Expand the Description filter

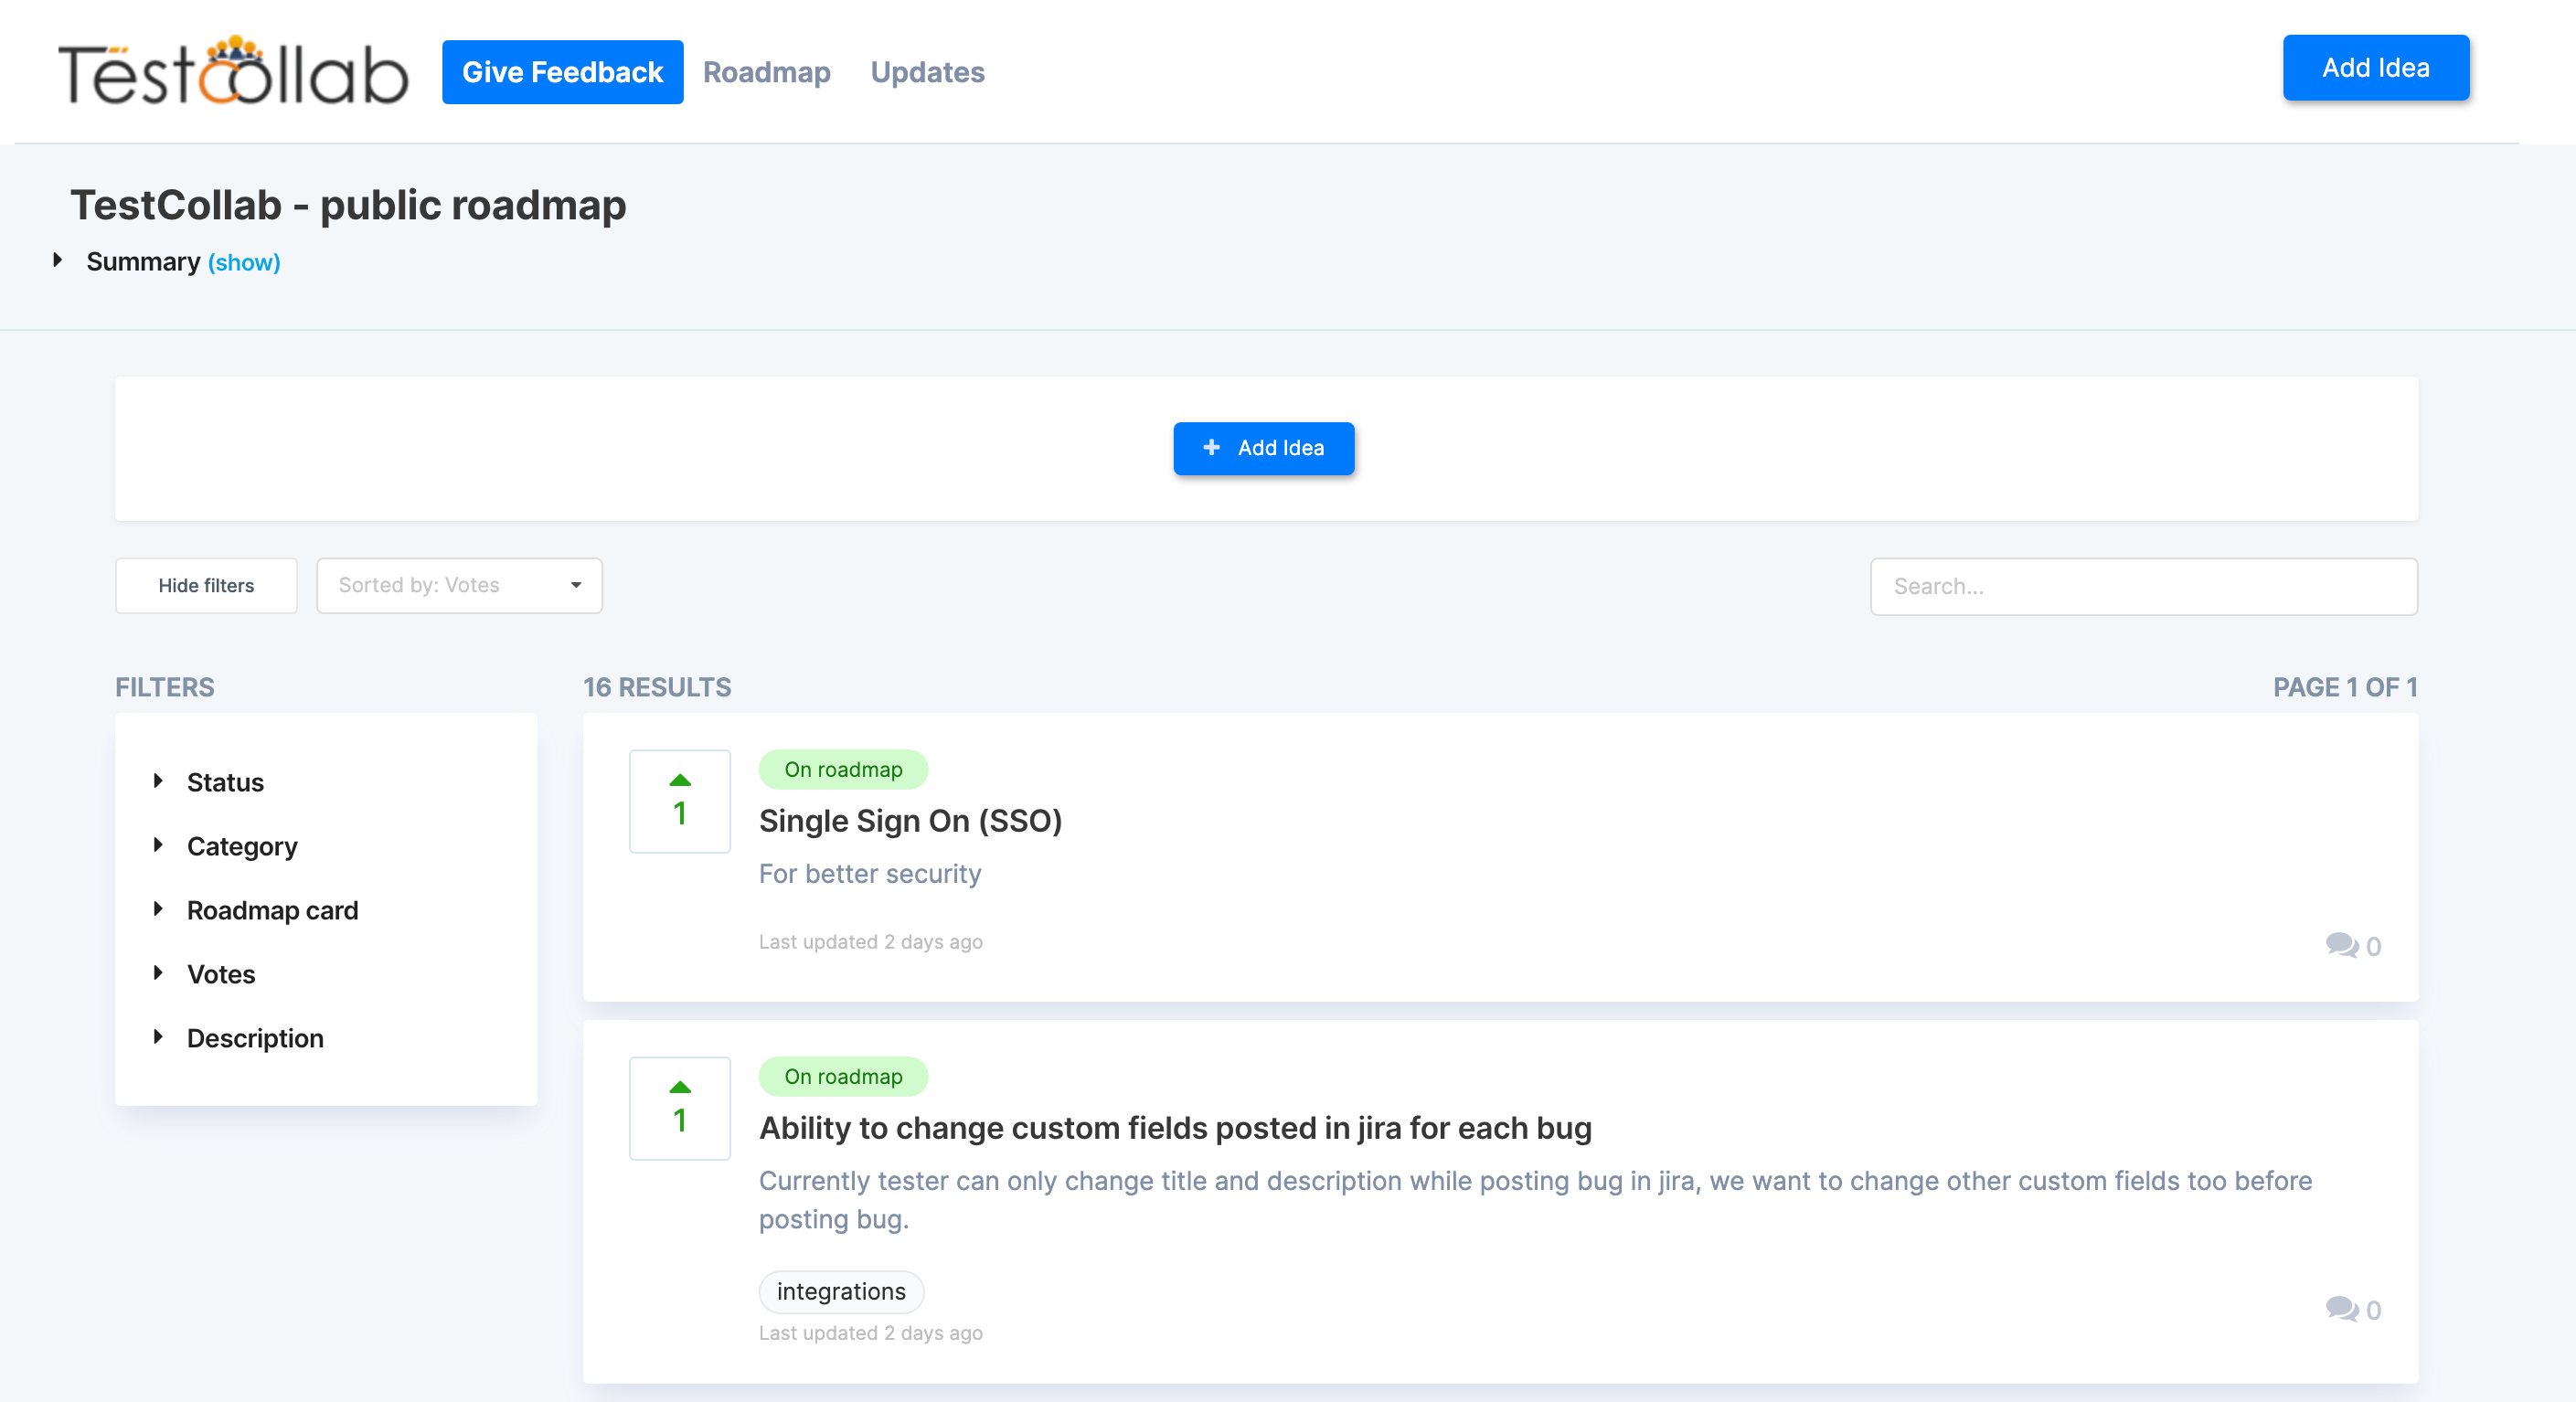(254, 1038)
